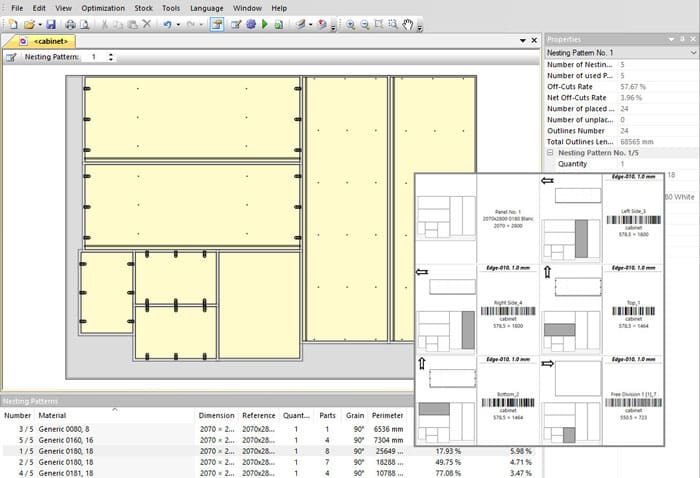Click the Undo arrow icon
Image resolution: width=700 pixels, height=478 pixels.
(x=168, y=23)
